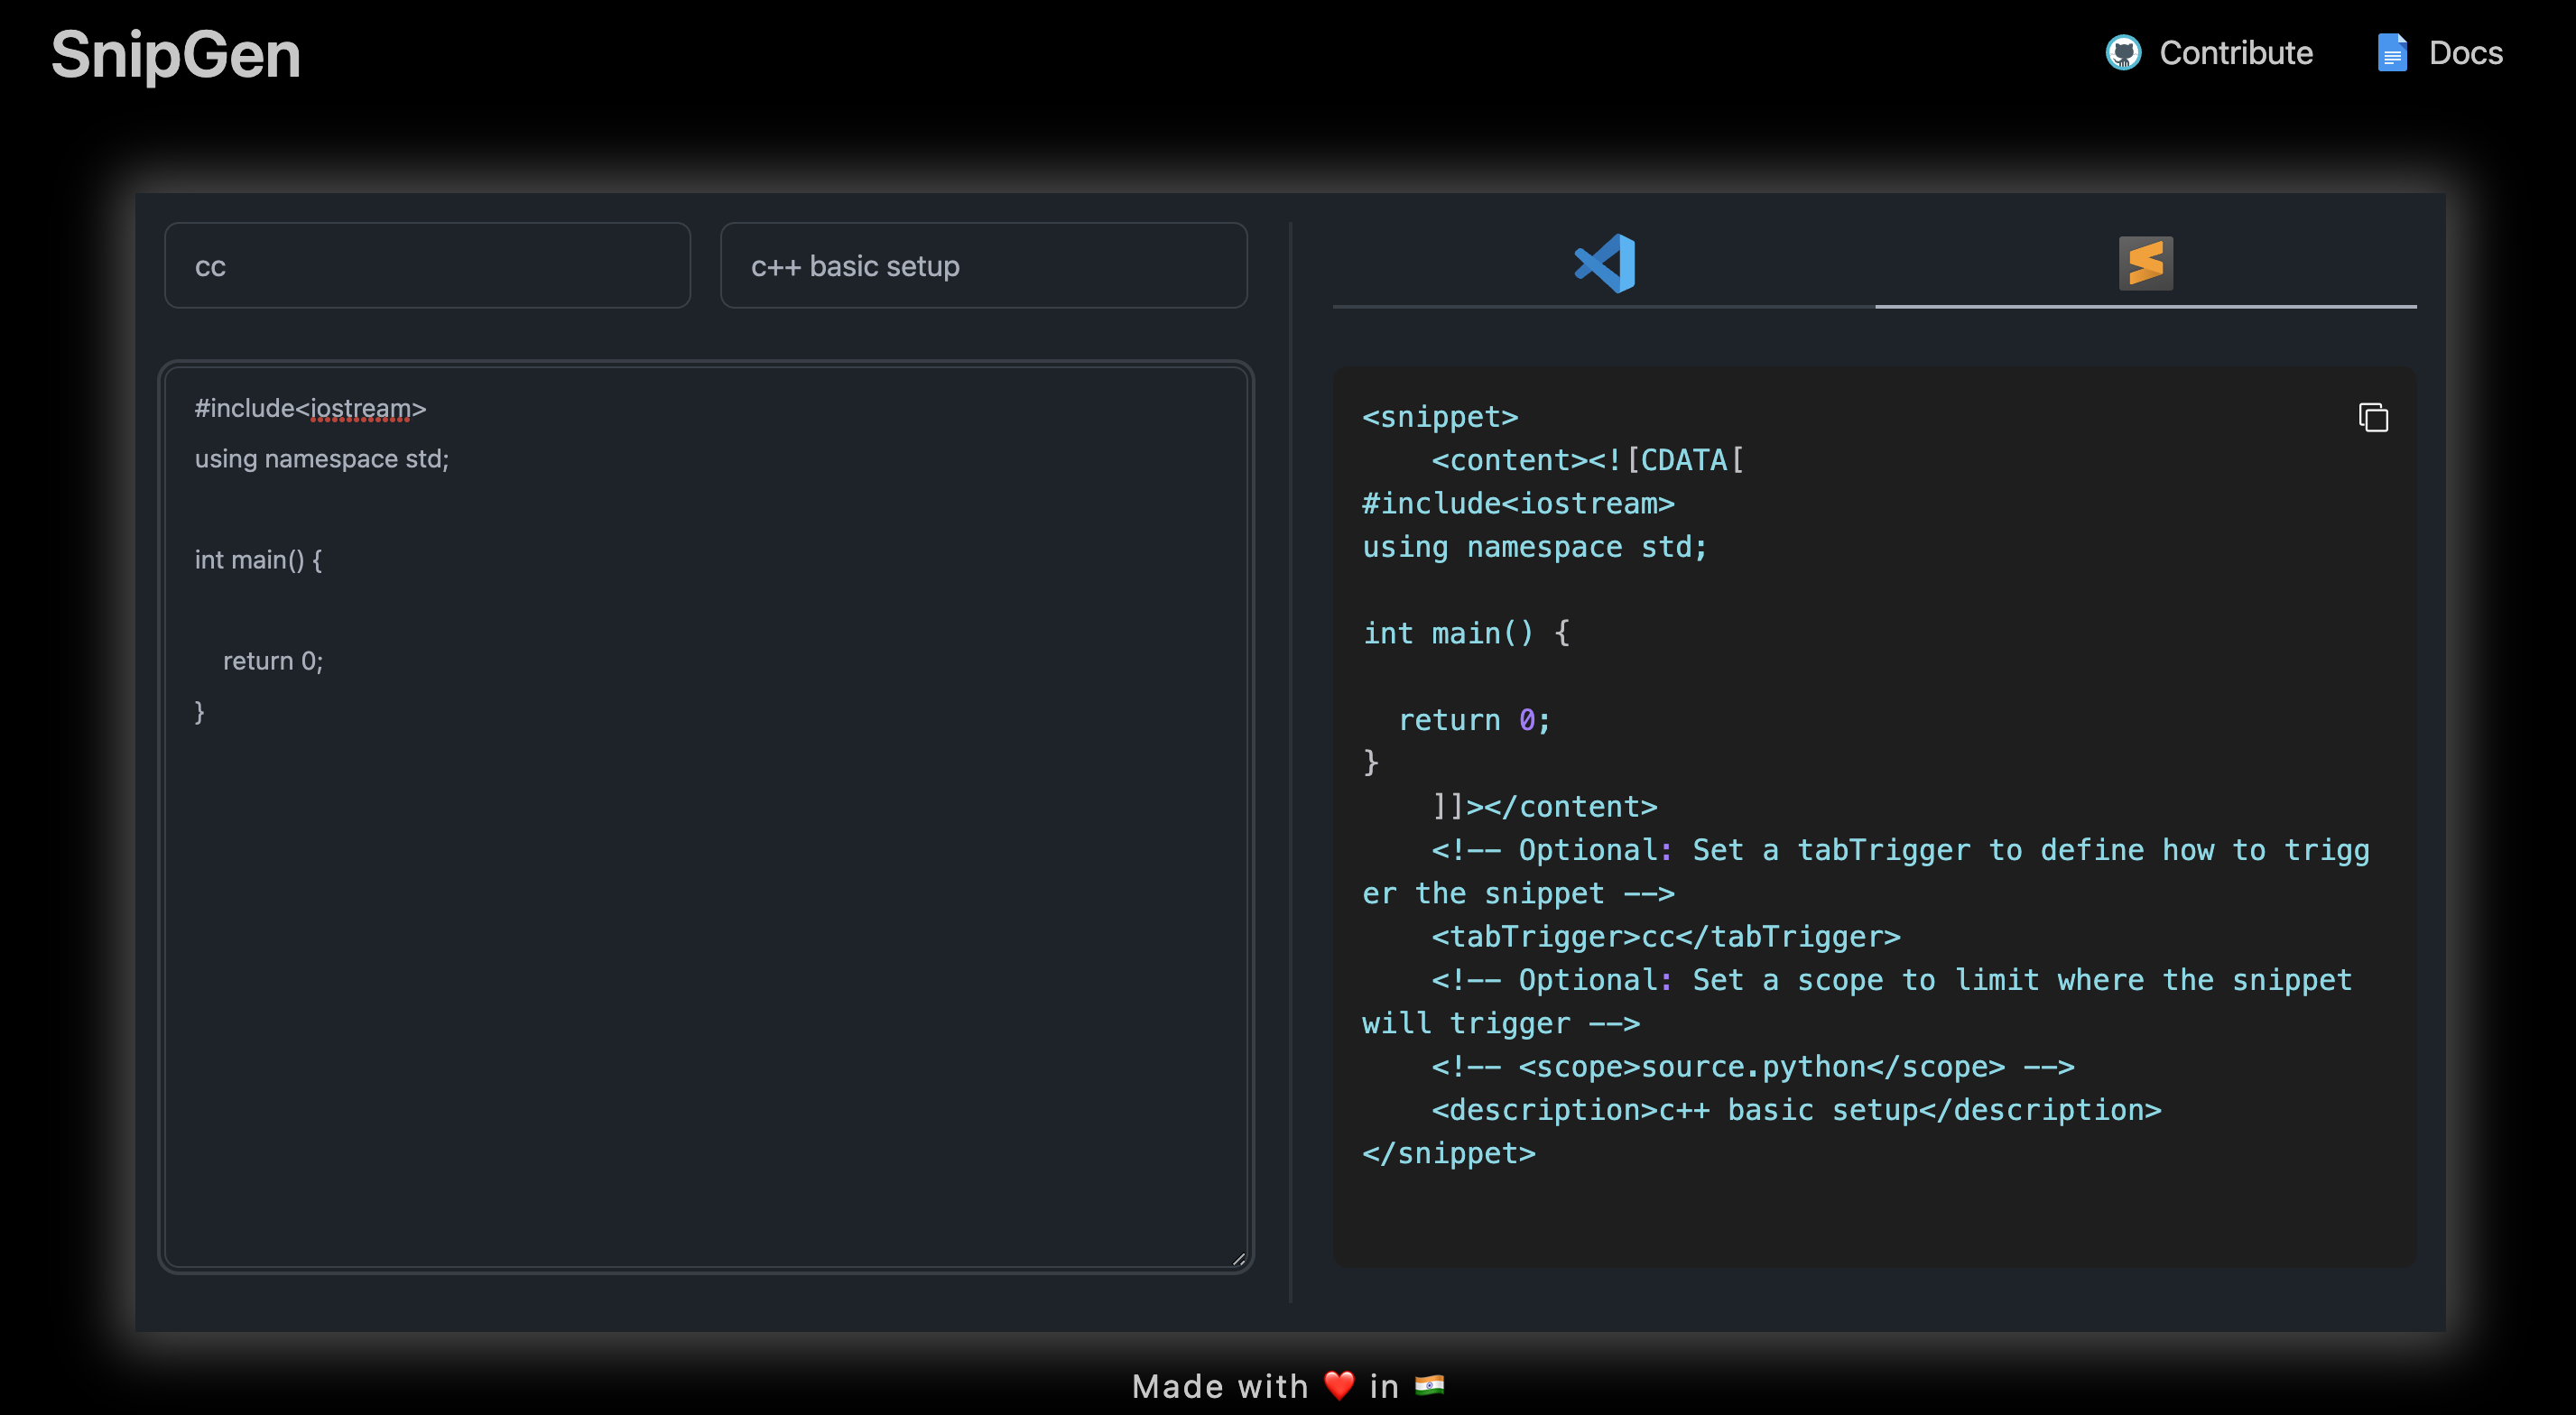Switch to the VS Code snippet tab

tap(1604, 264)
